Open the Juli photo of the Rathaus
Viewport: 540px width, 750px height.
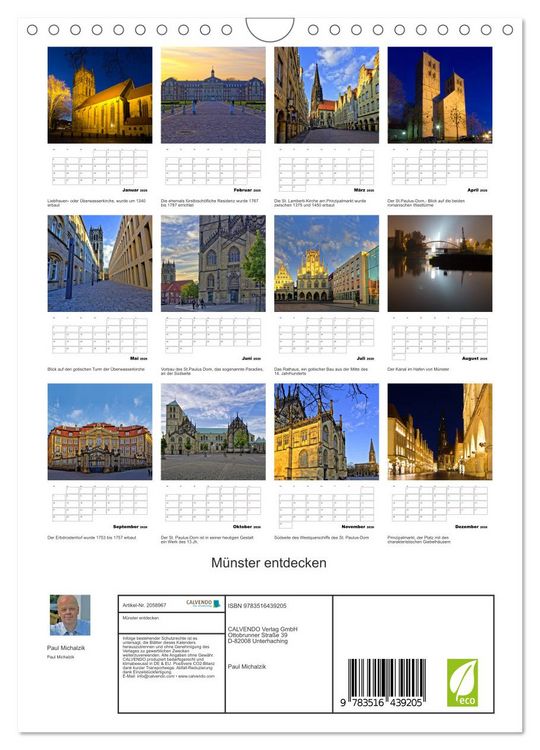pos(327,263)
